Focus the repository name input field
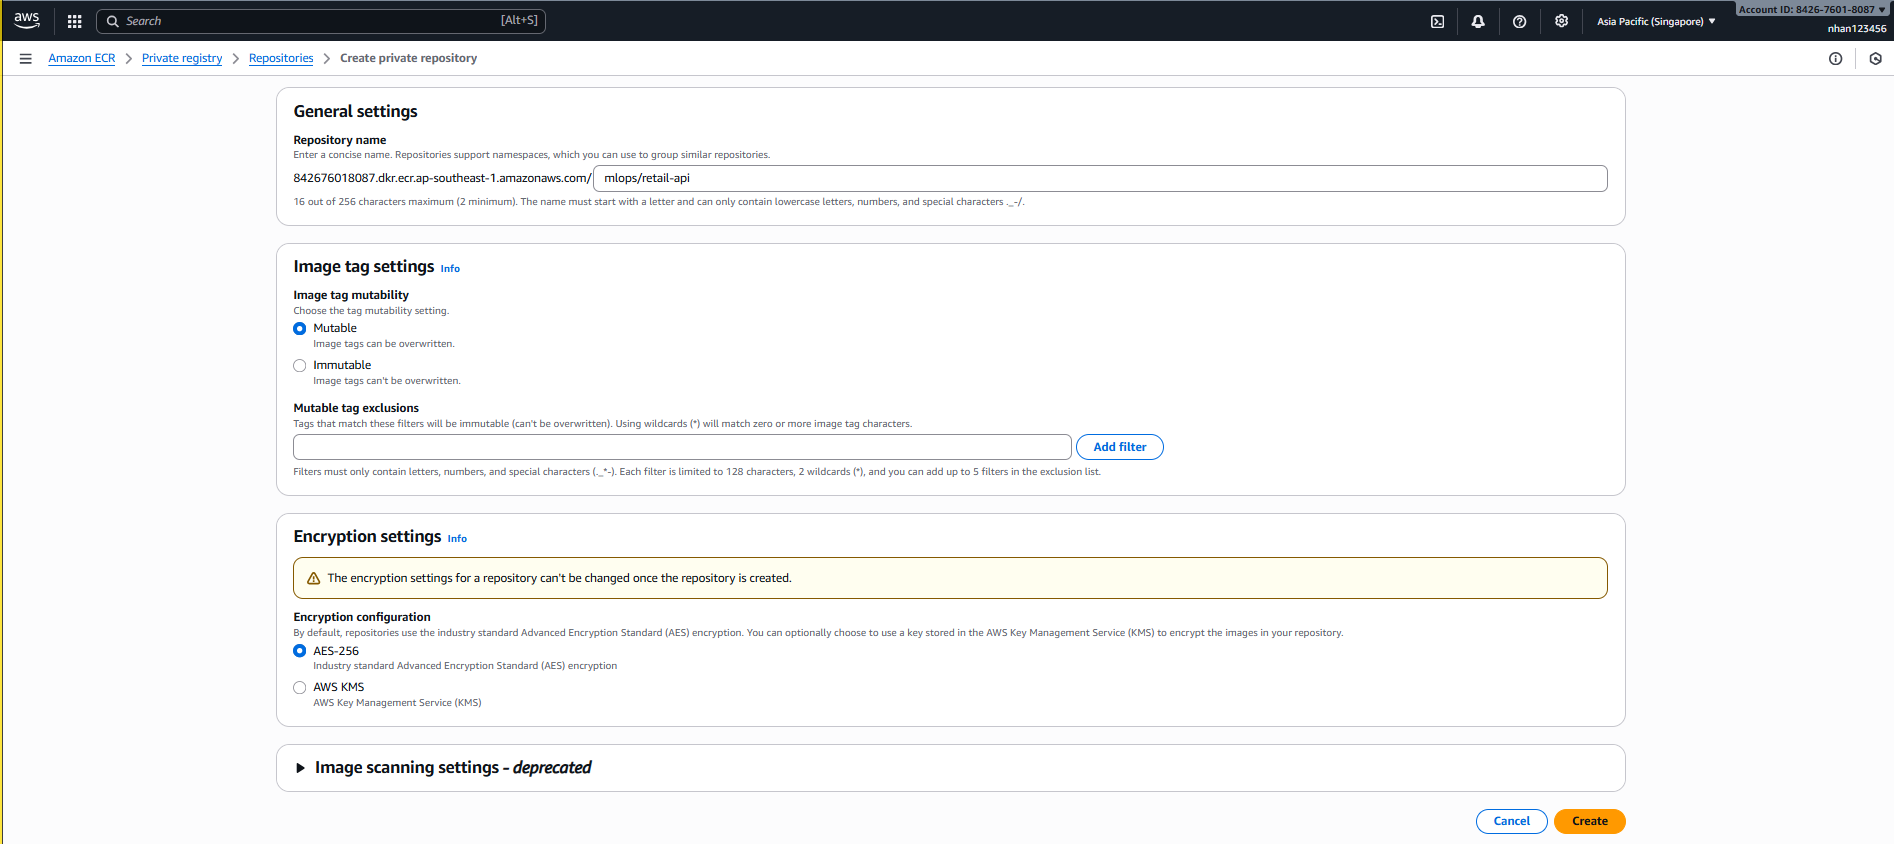 click(x=1100, y=179)
